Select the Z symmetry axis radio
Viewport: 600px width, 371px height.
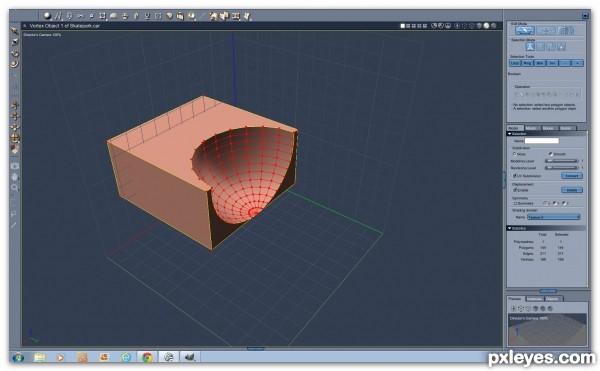(564, 203)
